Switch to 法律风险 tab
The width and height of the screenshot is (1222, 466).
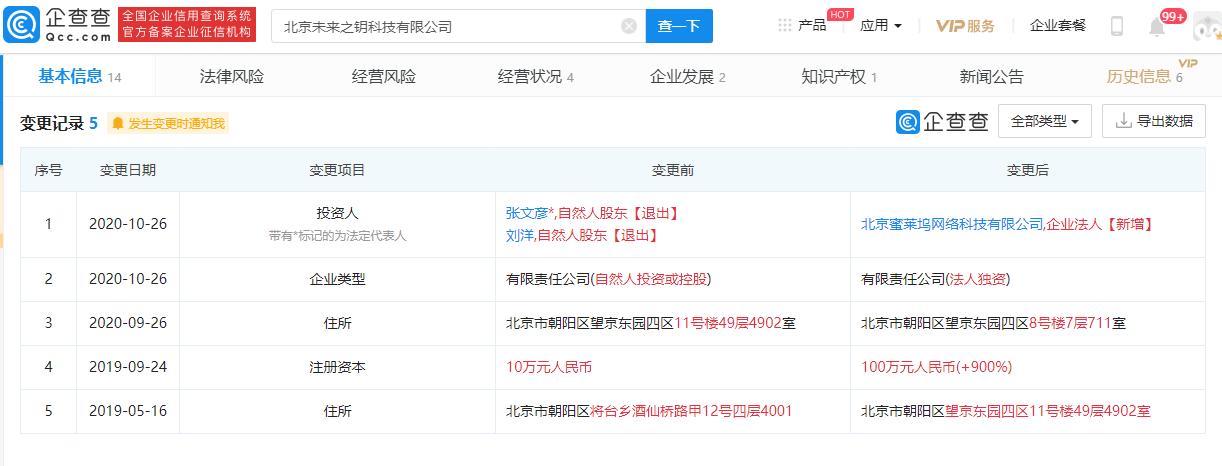[232, 76]
